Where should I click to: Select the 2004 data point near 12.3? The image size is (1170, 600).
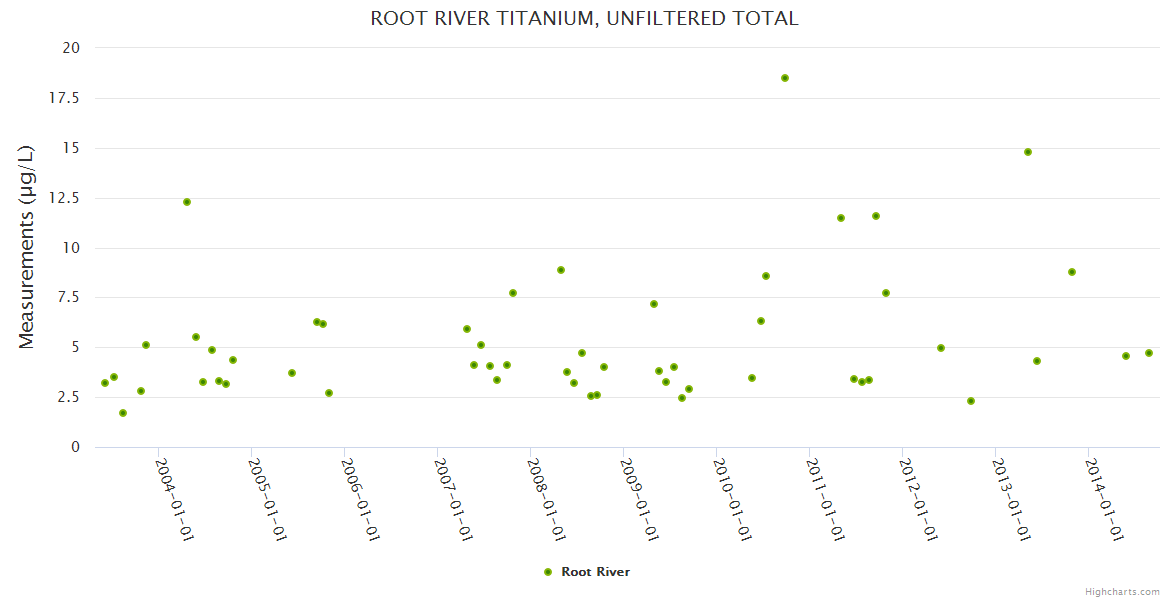[187, 202]
